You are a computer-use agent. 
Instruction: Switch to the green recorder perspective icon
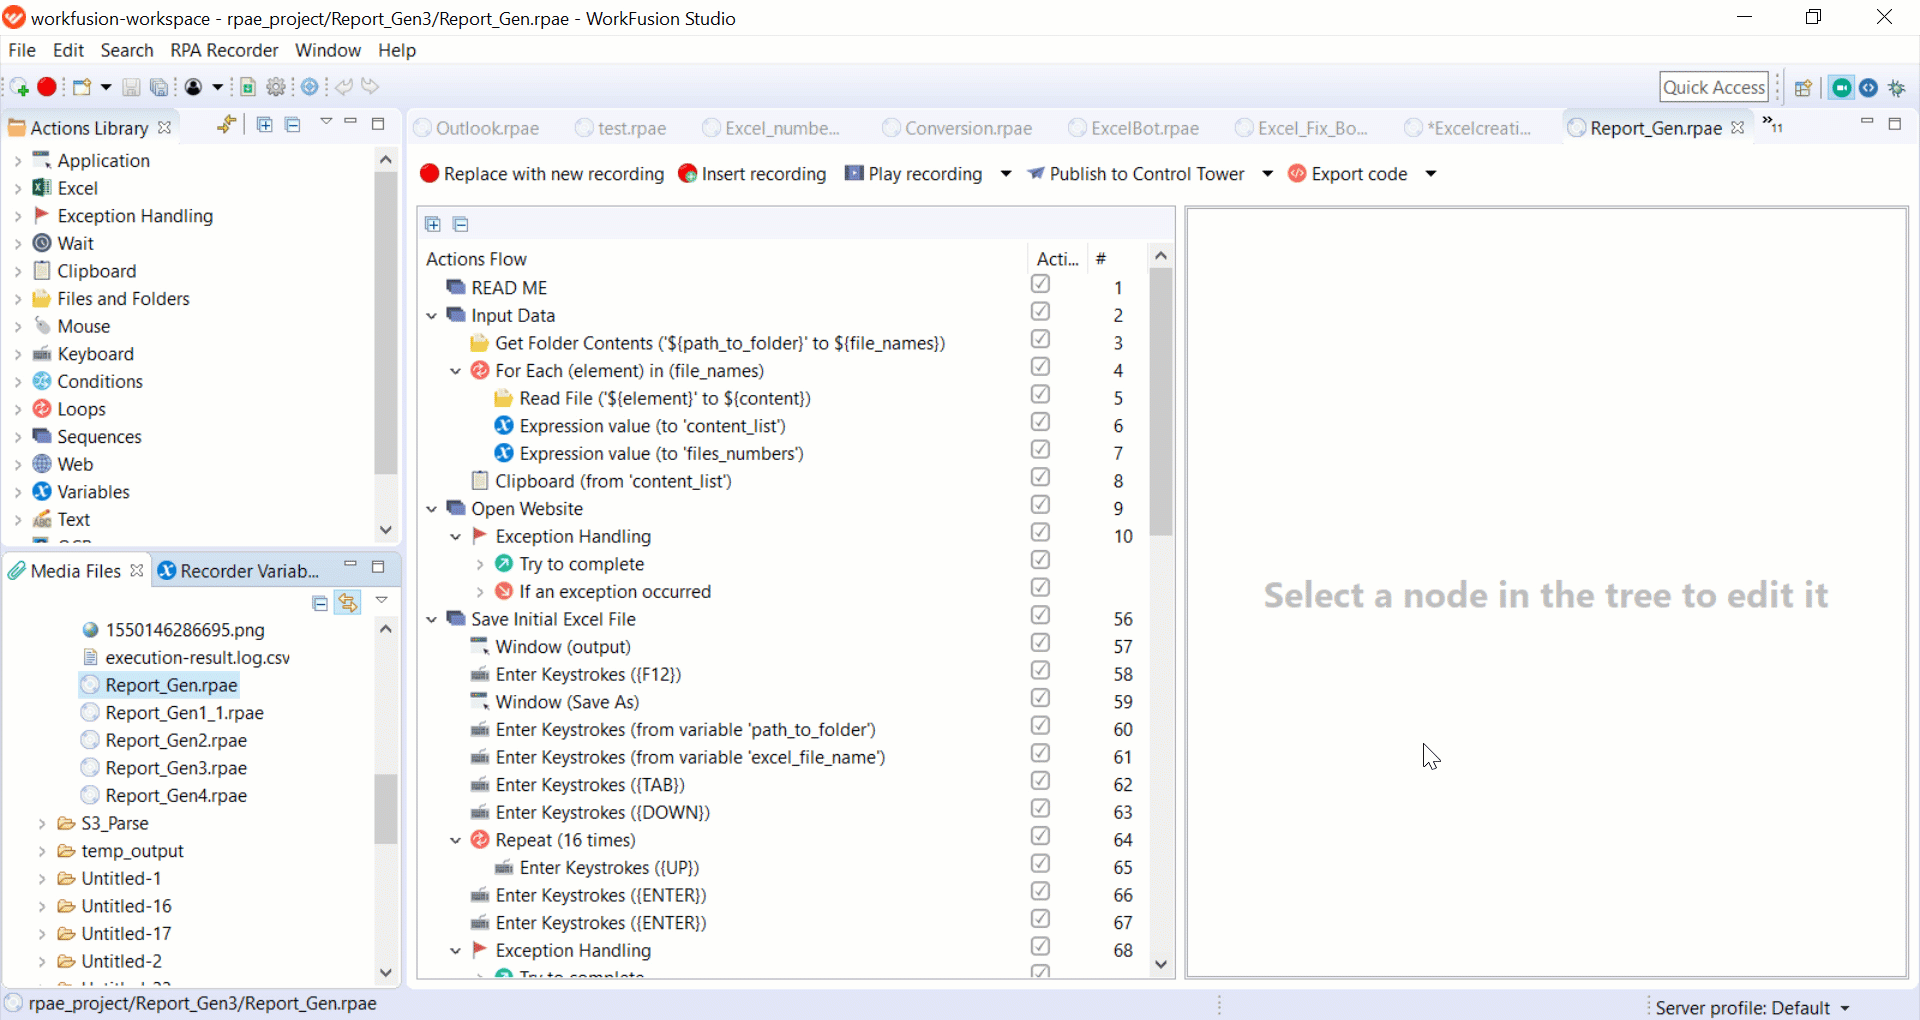coord(1841,88)
